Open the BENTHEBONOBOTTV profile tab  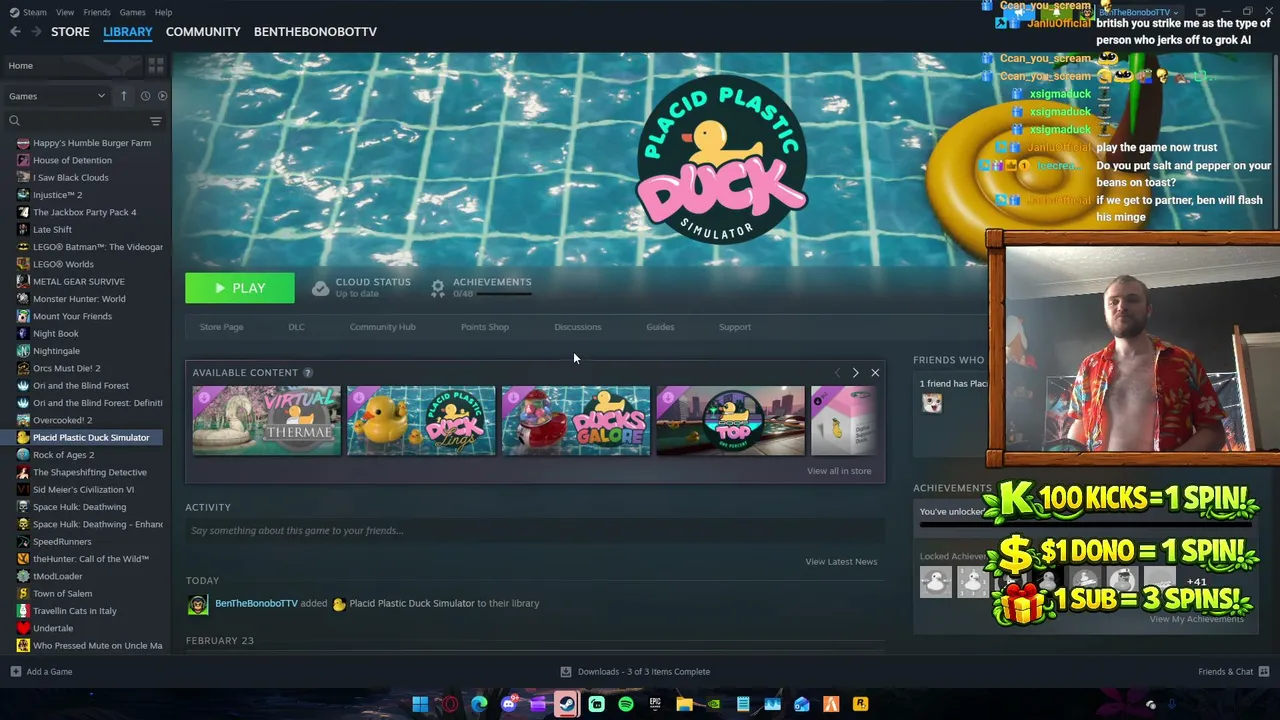click(315, 32)
